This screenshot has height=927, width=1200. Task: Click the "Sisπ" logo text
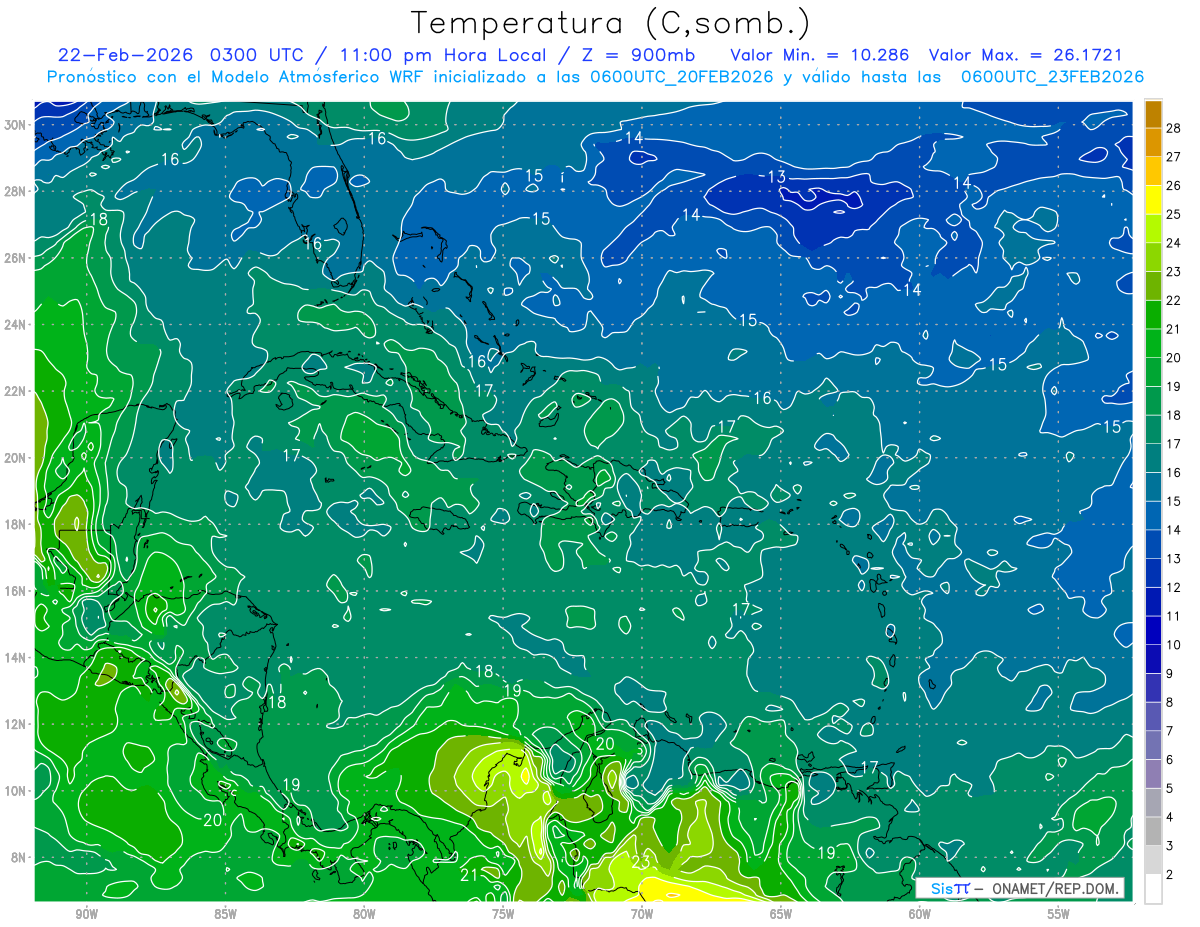coord(949,888)
